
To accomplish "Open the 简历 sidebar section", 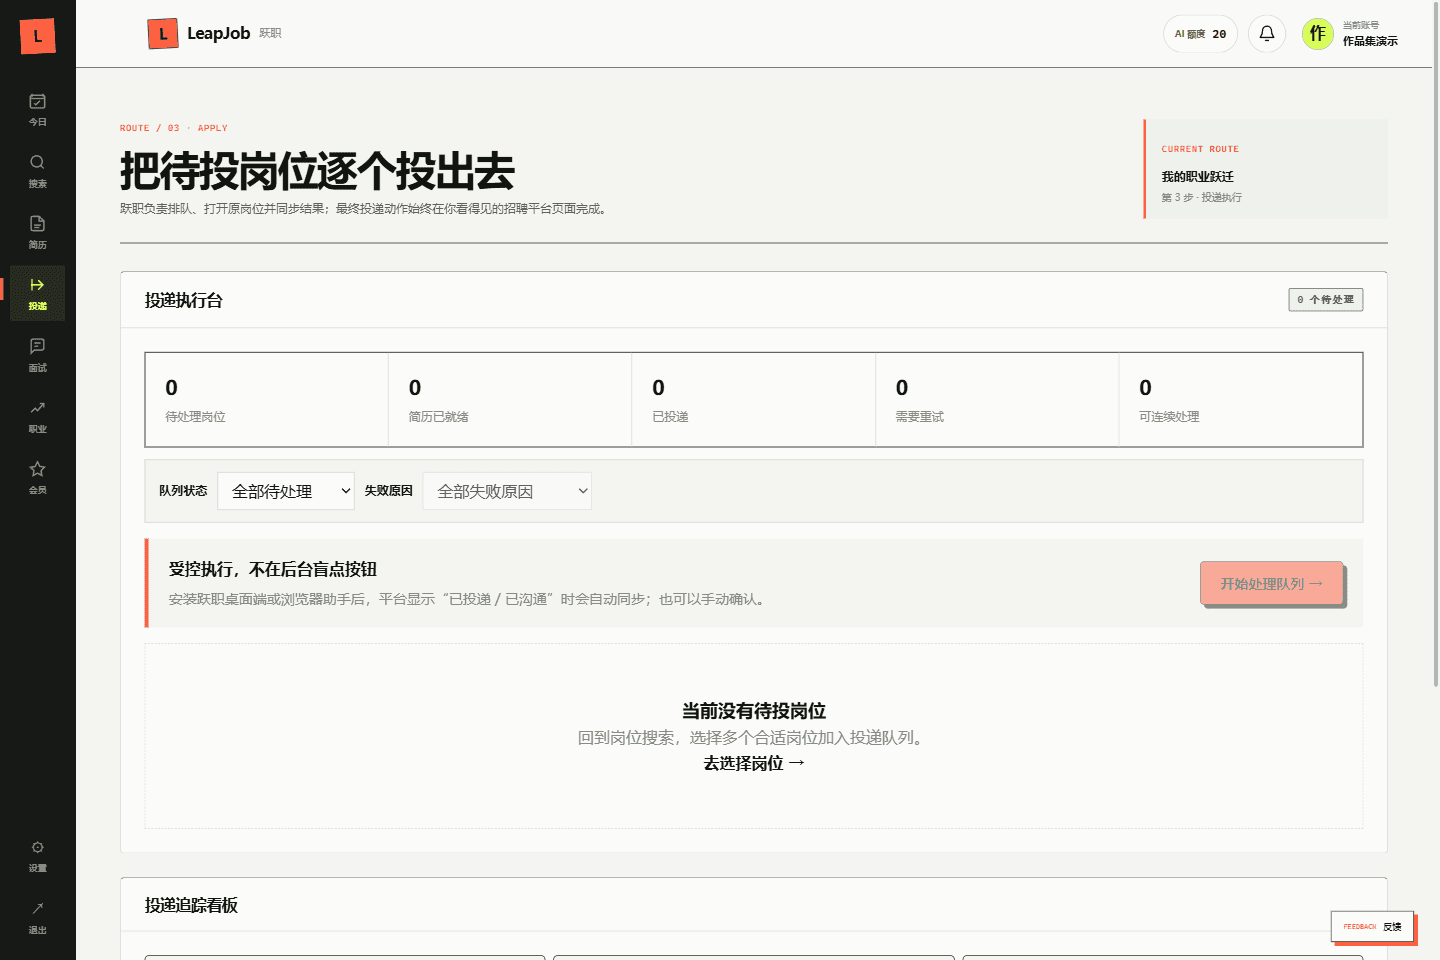I will (37, 232).
